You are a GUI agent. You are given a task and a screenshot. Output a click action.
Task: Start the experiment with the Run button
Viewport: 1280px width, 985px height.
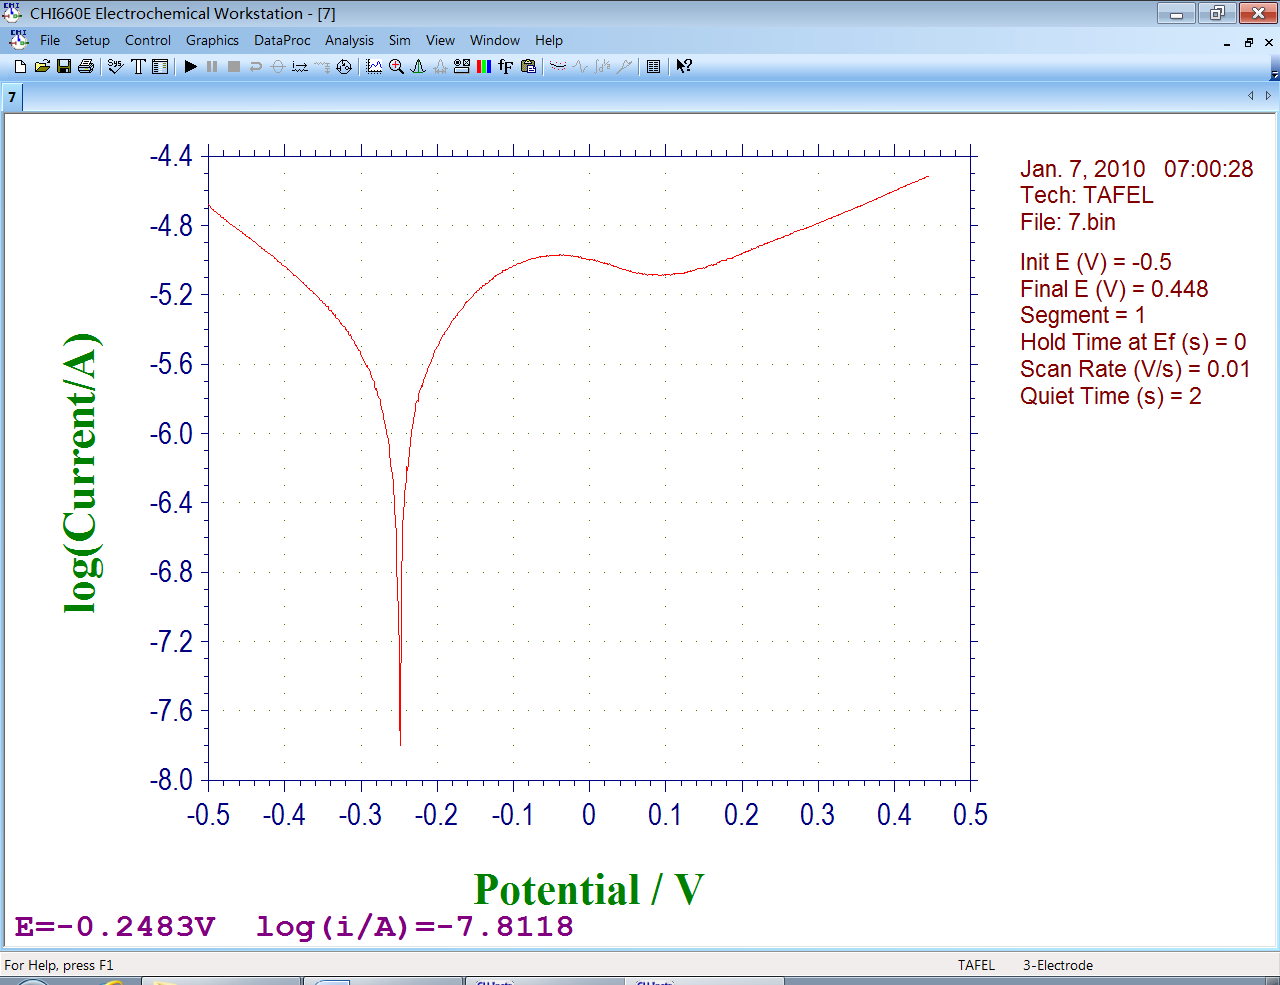pyautogui.click(x=190, y=66)
